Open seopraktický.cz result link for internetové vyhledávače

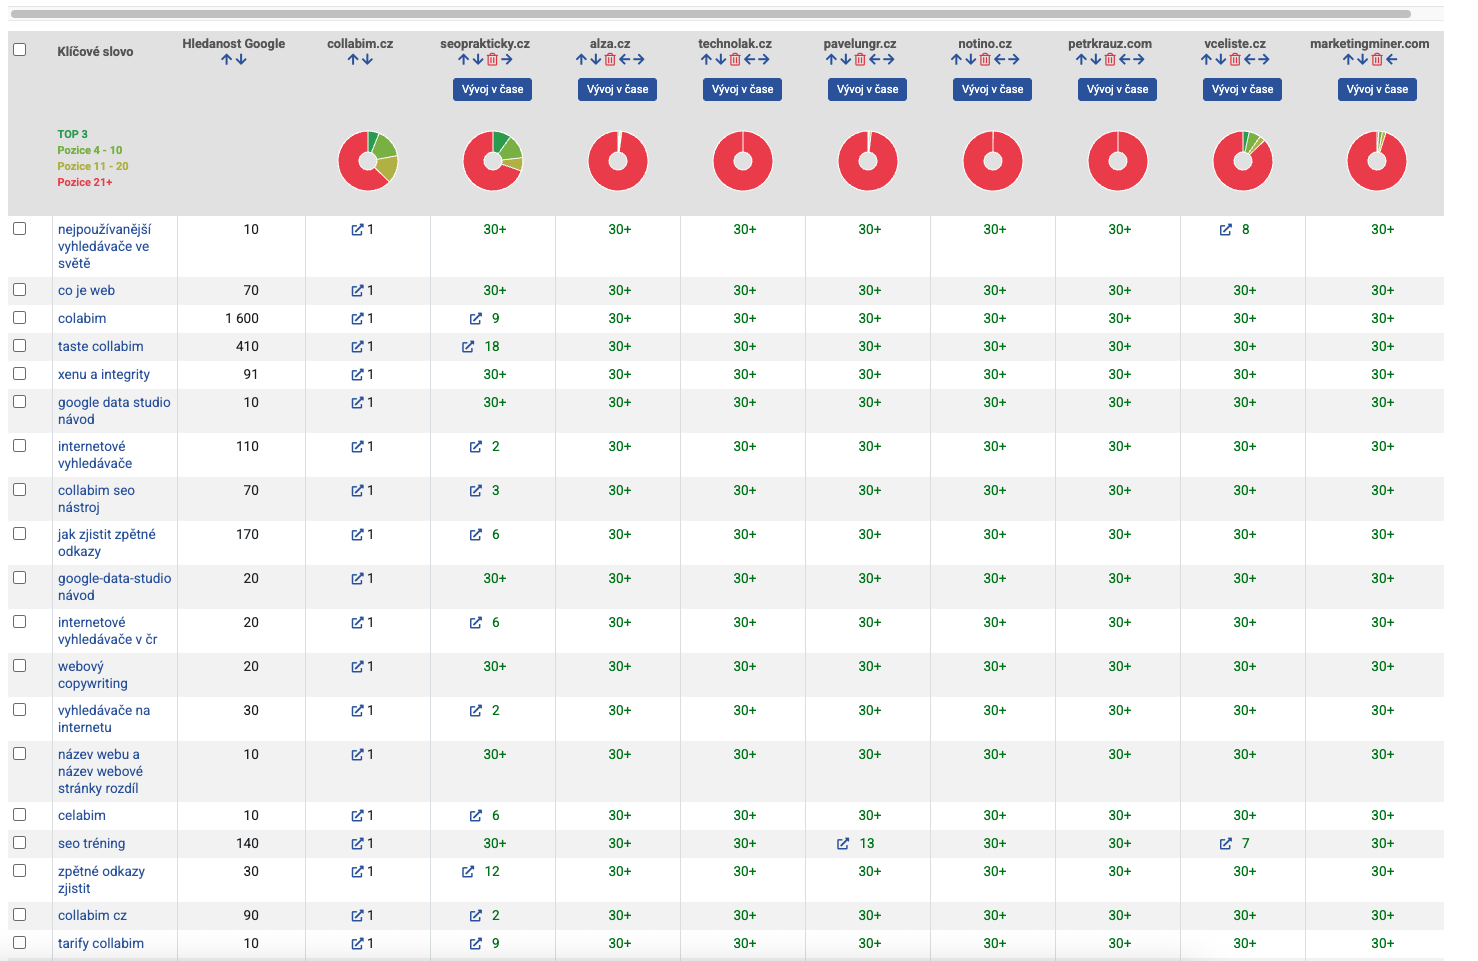pyautogui.click(x=476, y=447)
